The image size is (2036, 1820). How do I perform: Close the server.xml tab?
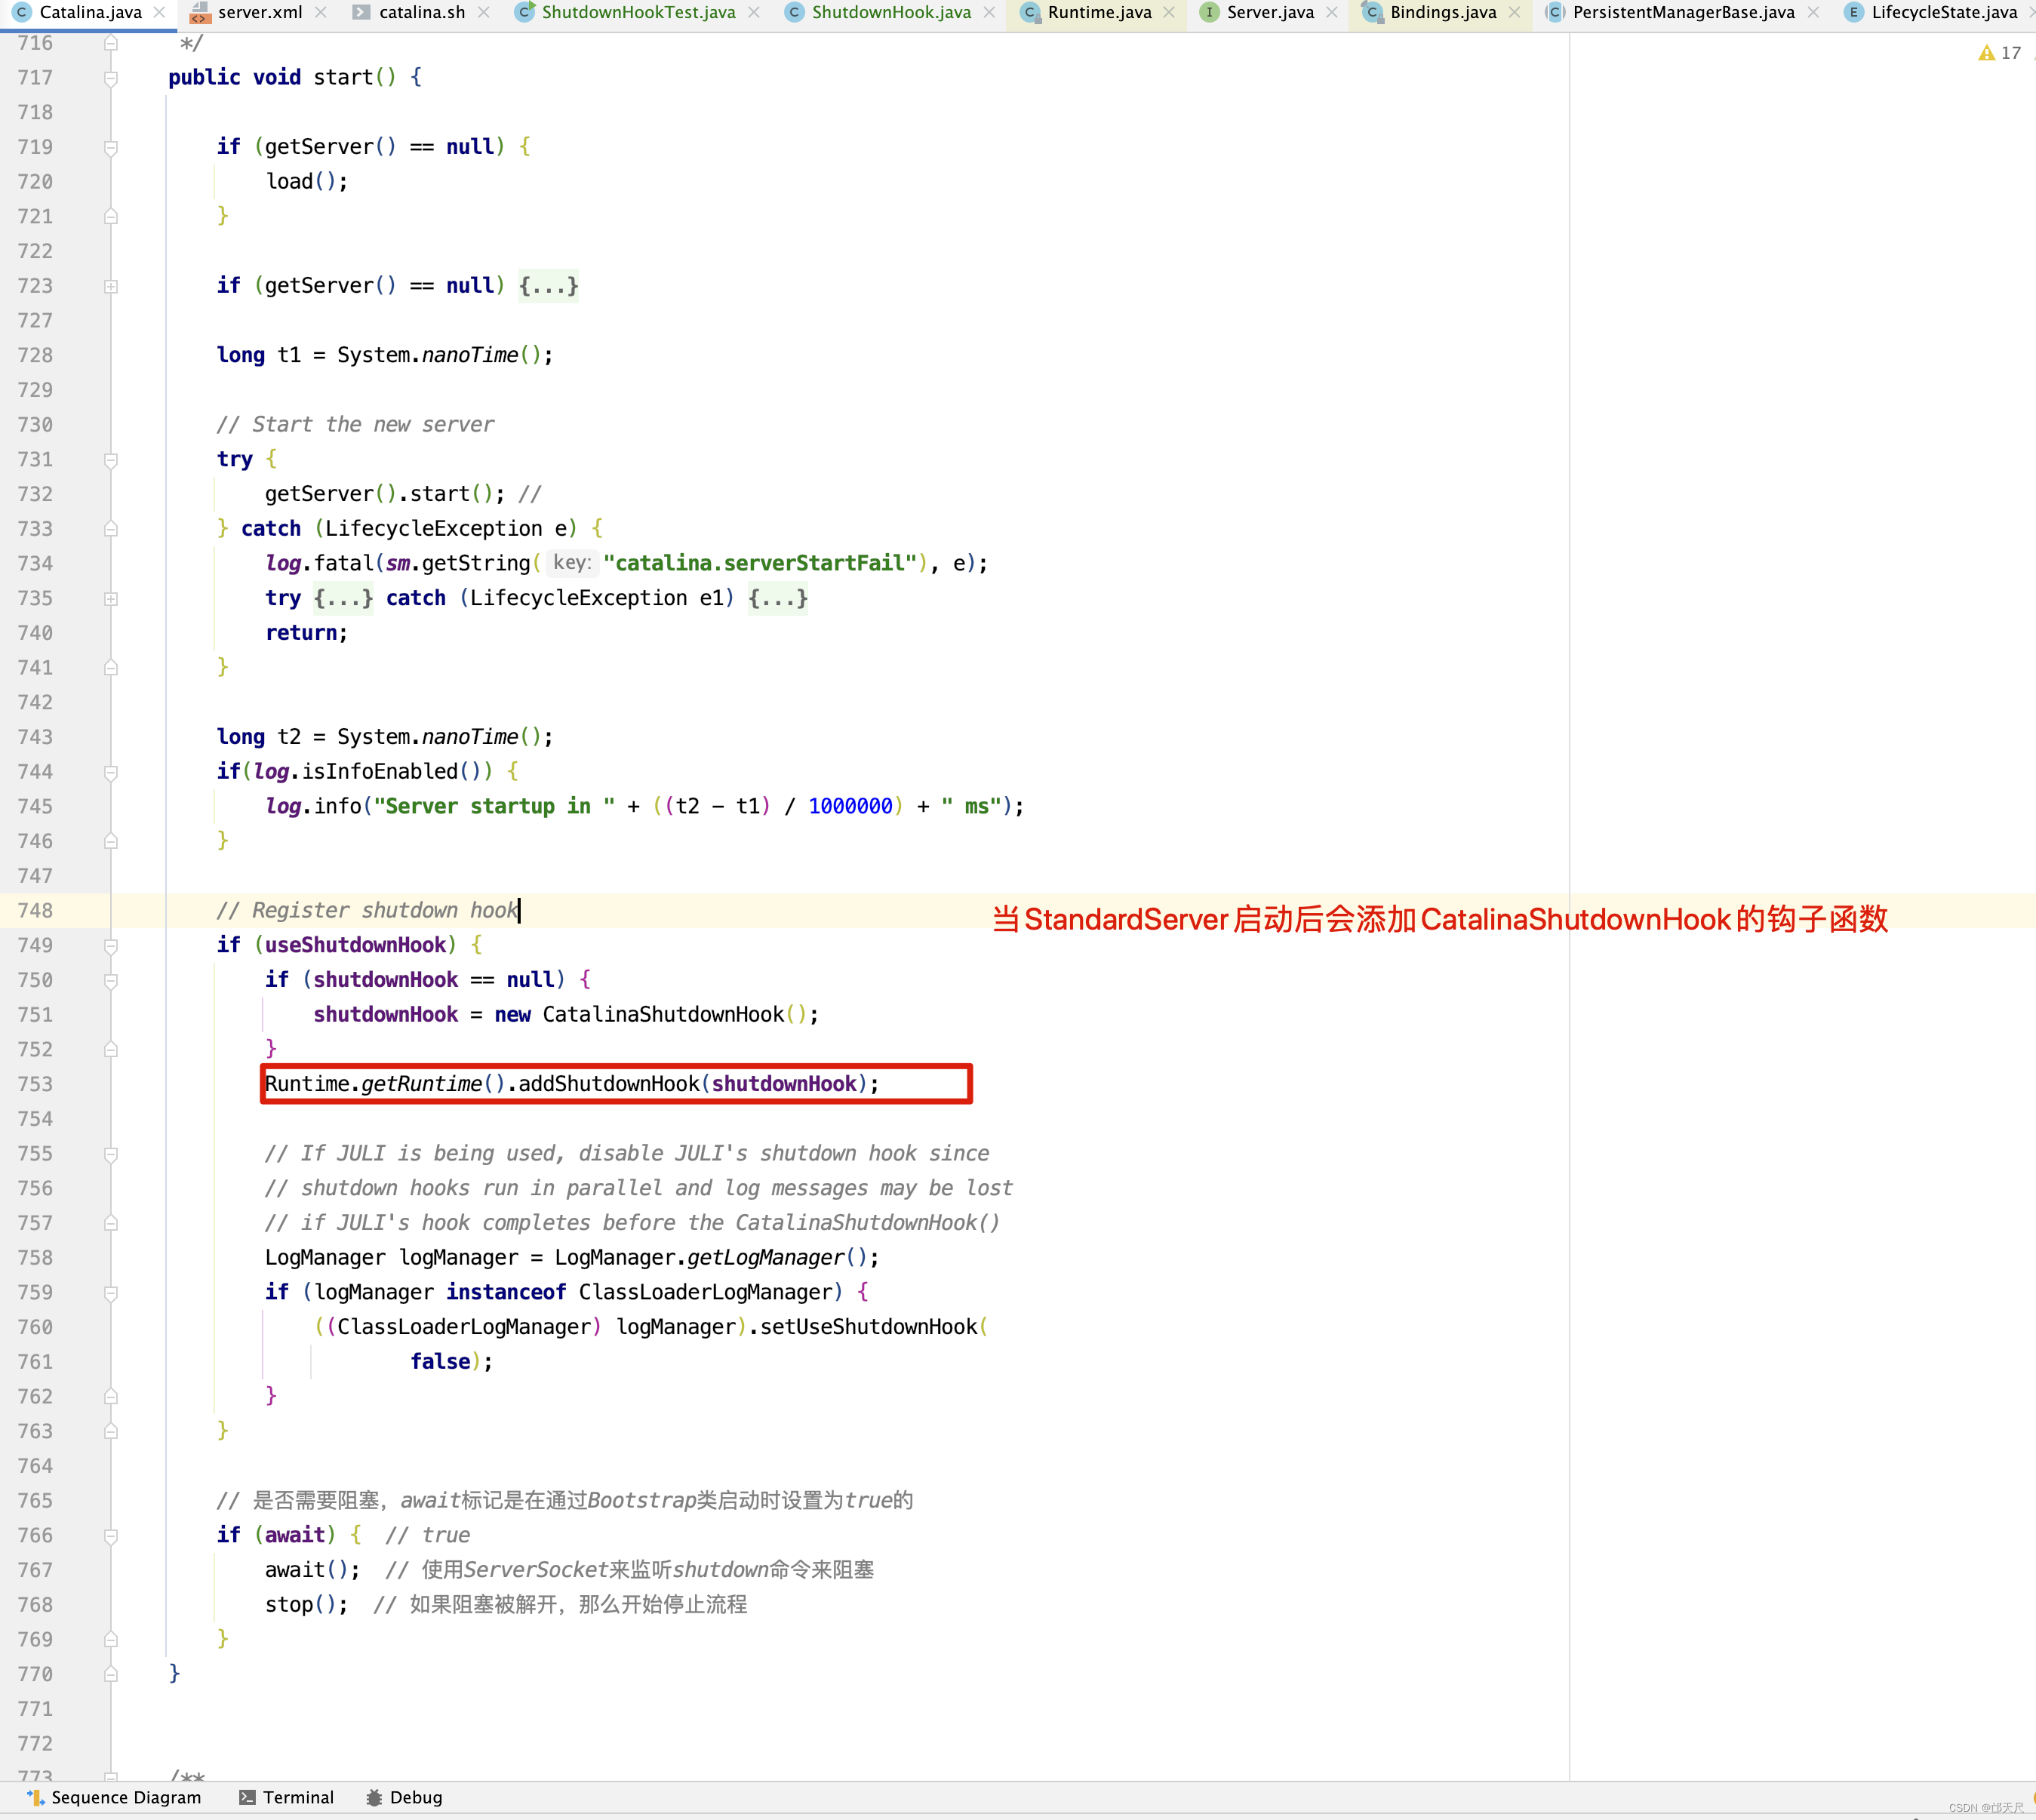[x=320, y=12]
